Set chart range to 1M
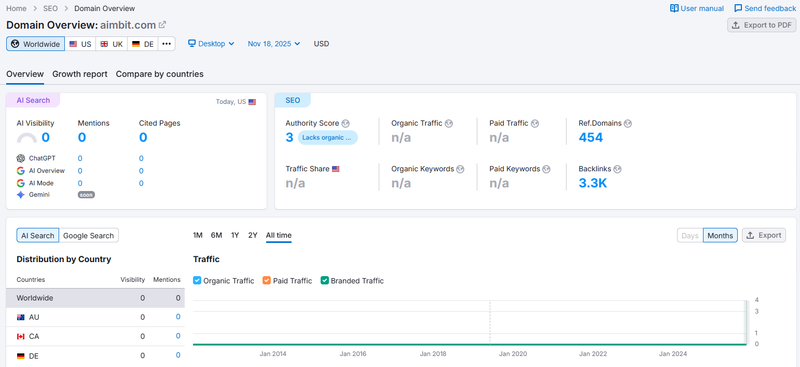 pos(198,235)
